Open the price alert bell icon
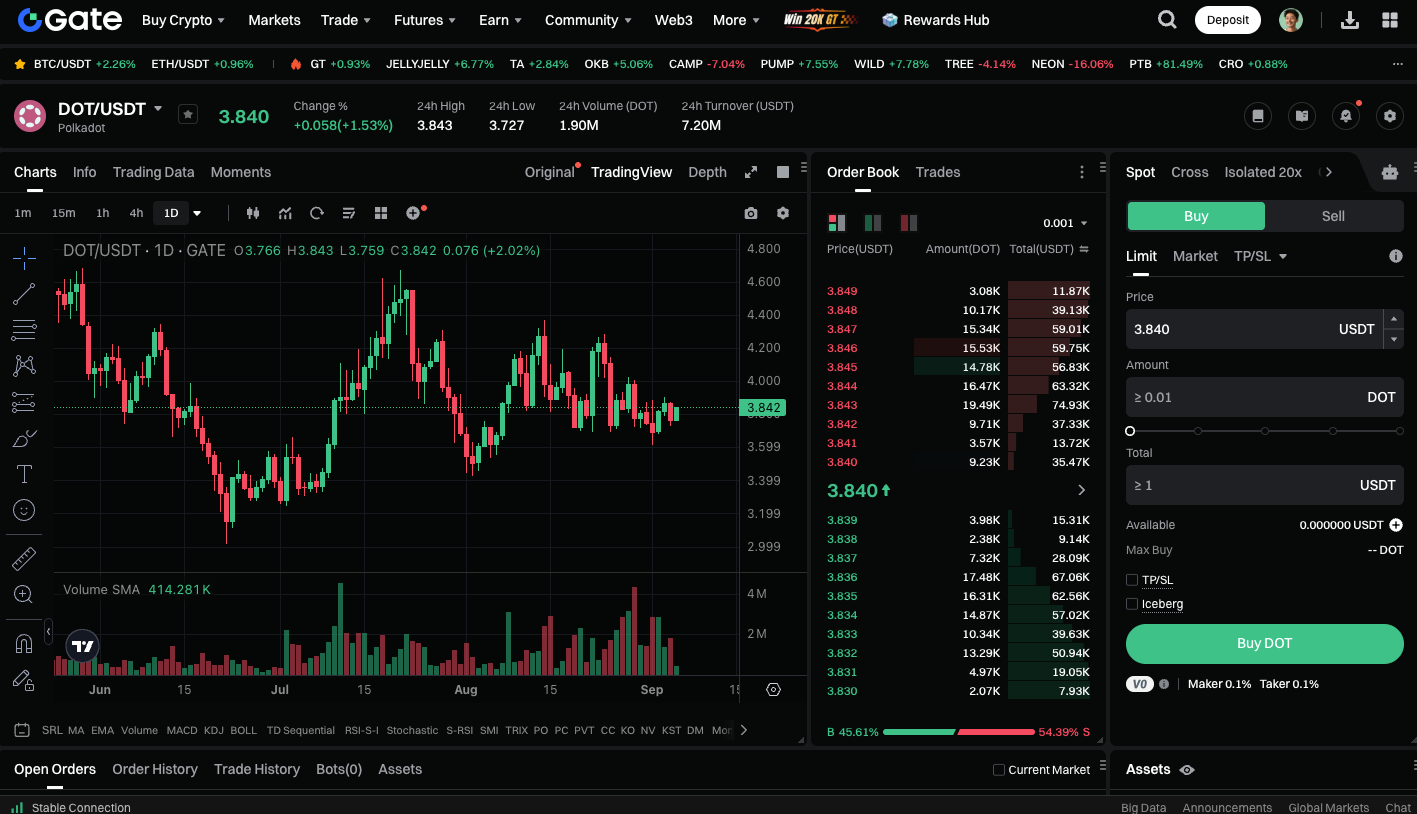1417x814 pixels. coord(1346,116)
